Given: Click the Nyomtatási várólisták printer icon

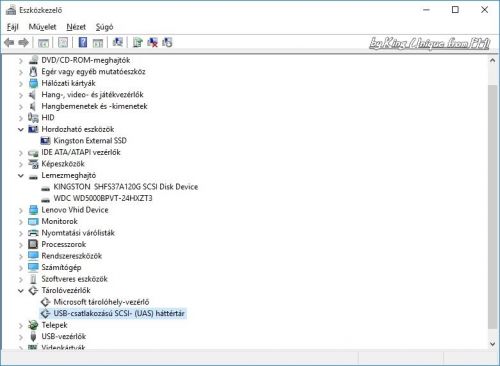Looking at the screenshot, I should coord(33,233).
